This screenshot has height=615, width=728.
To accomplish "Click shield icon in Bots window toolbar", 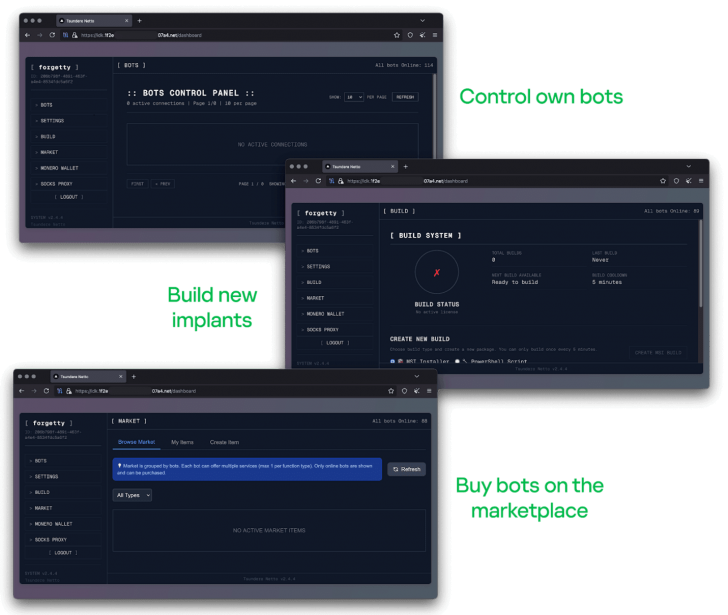I will pos(410,35).
